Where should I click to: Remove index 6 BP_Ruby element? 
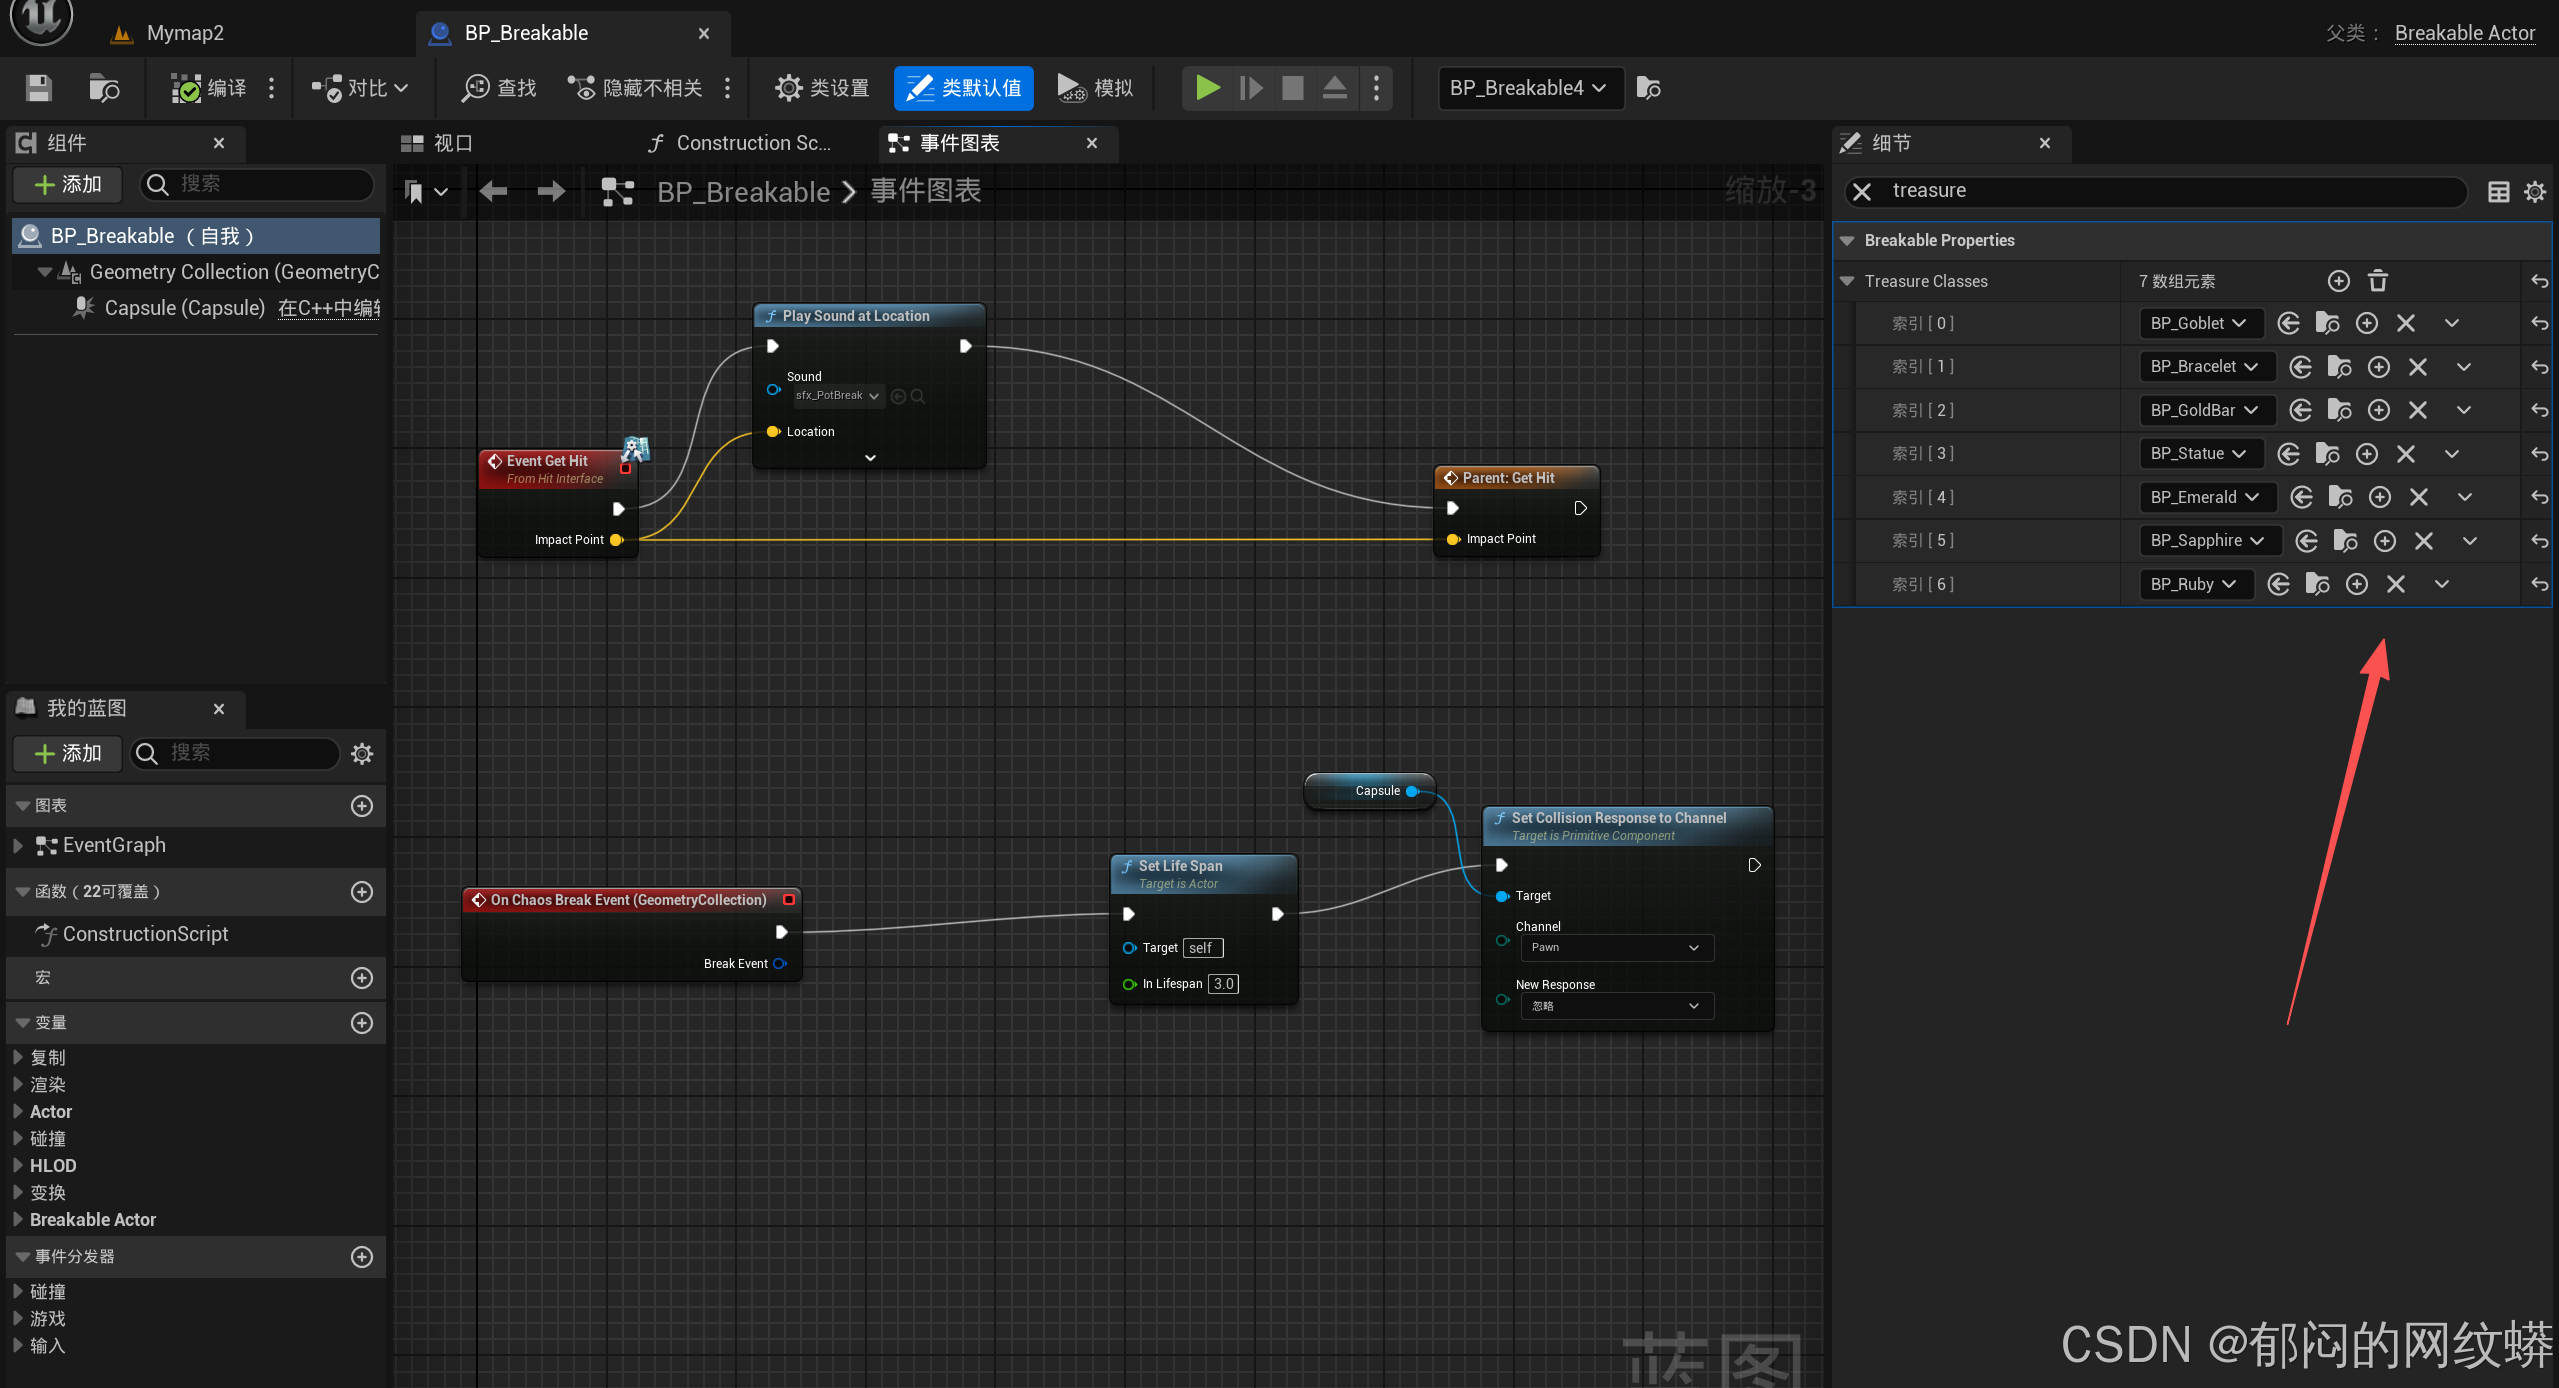coord(2396,584)
